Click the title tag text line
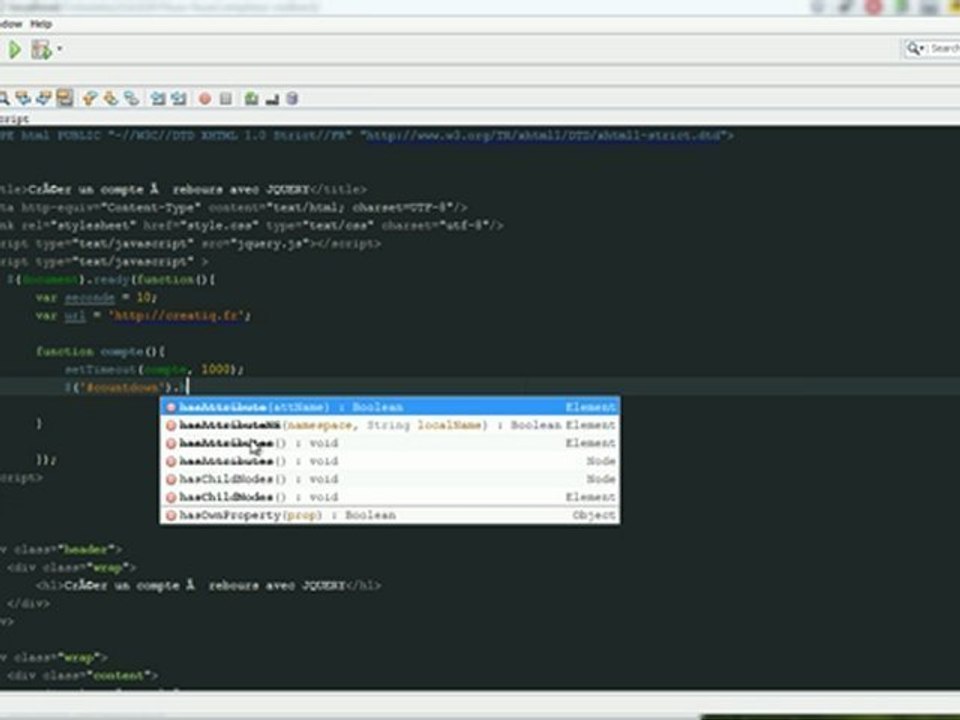 pos(183,189)
